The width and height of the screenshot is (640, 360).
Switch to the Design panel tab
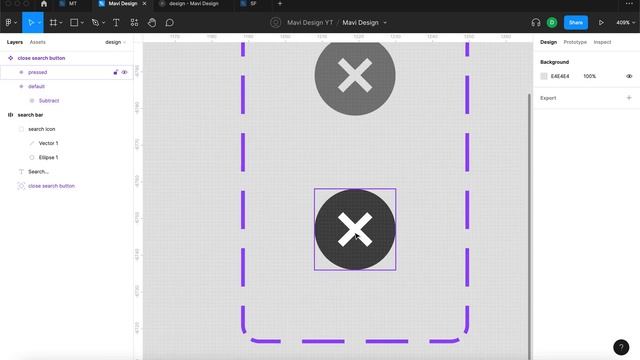(548, 42)
